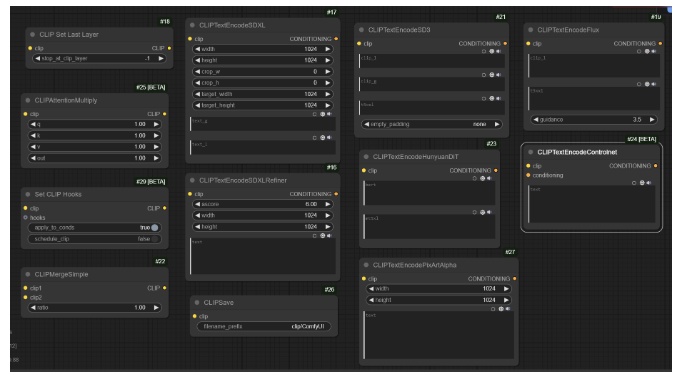Select CLIPTextEncodeFlux node title
Image resolution: width=680 pixels, height=375 pixels.
pos(568,29)
